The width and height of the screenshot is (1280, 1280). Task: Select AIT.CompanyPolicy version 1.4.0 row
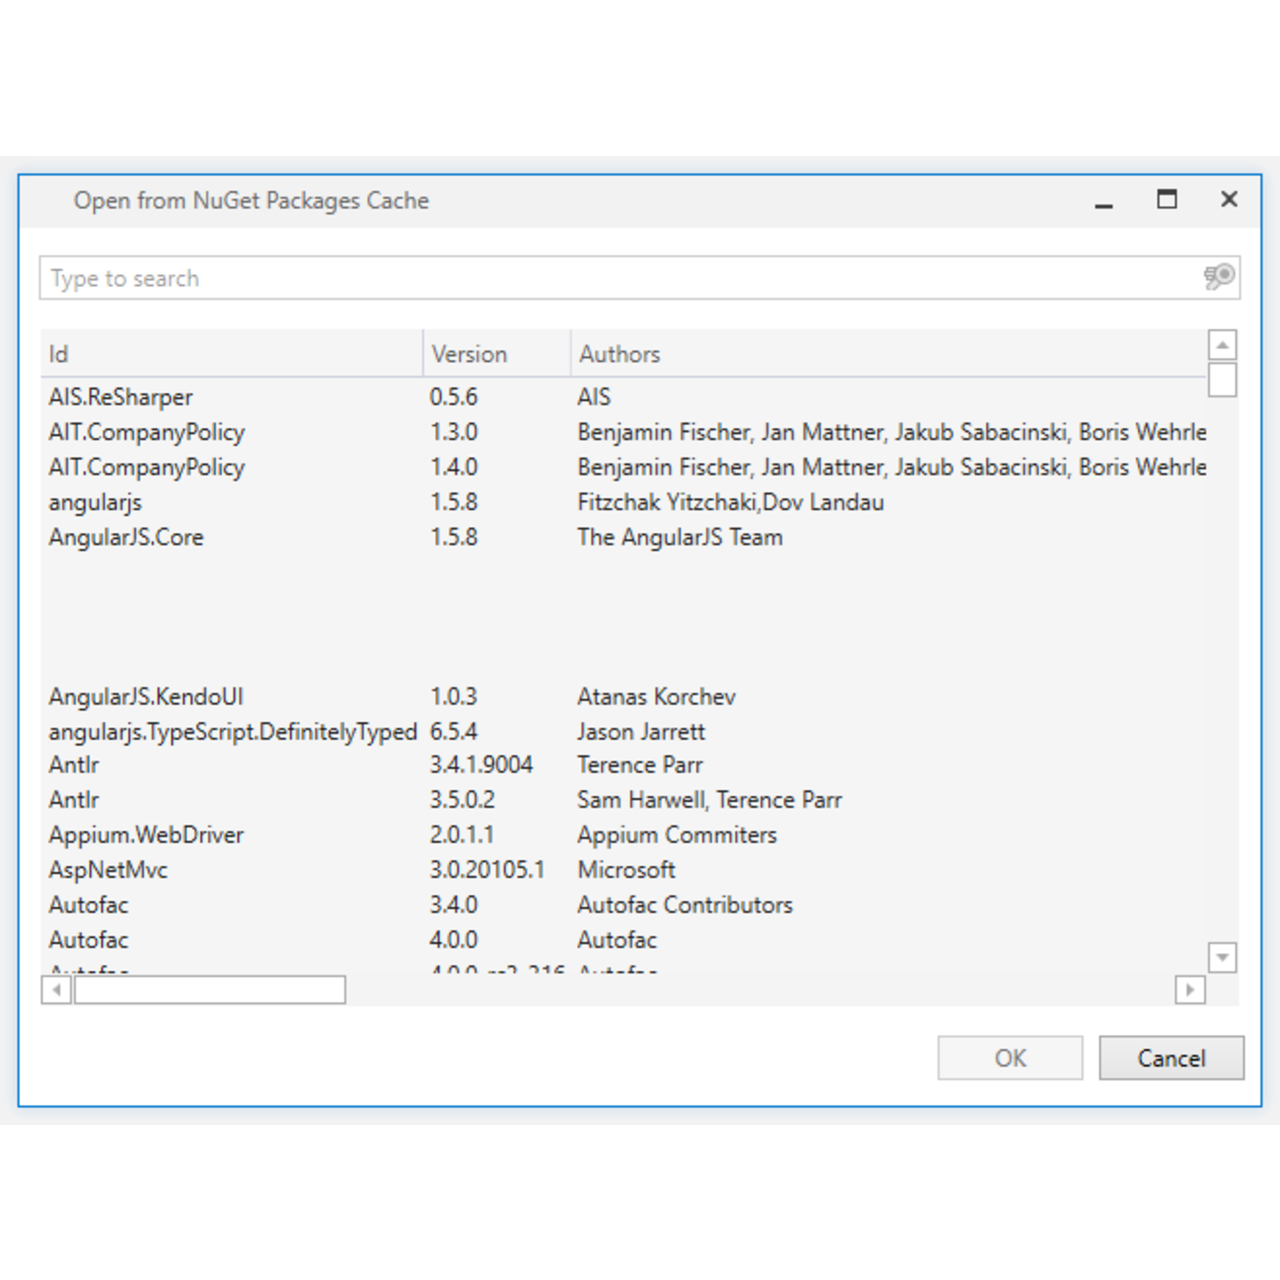[624, 467]
